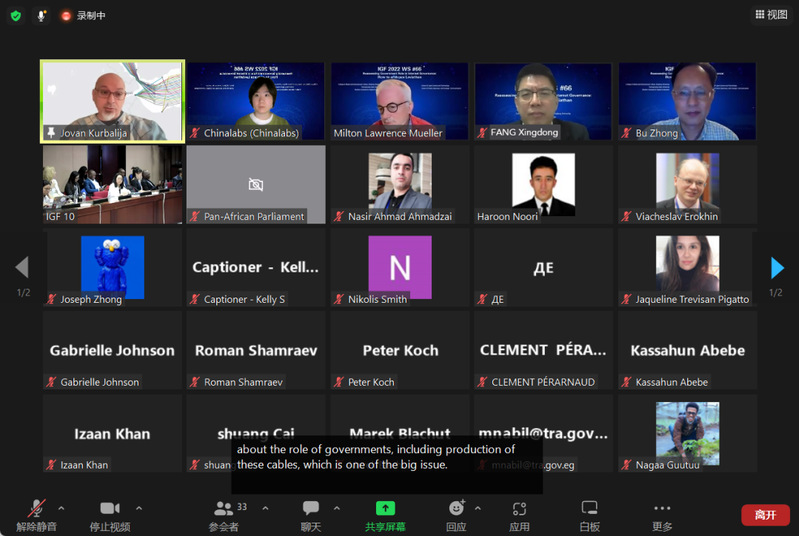Click the recording (录制中) indicator

[x=83, y=16]
